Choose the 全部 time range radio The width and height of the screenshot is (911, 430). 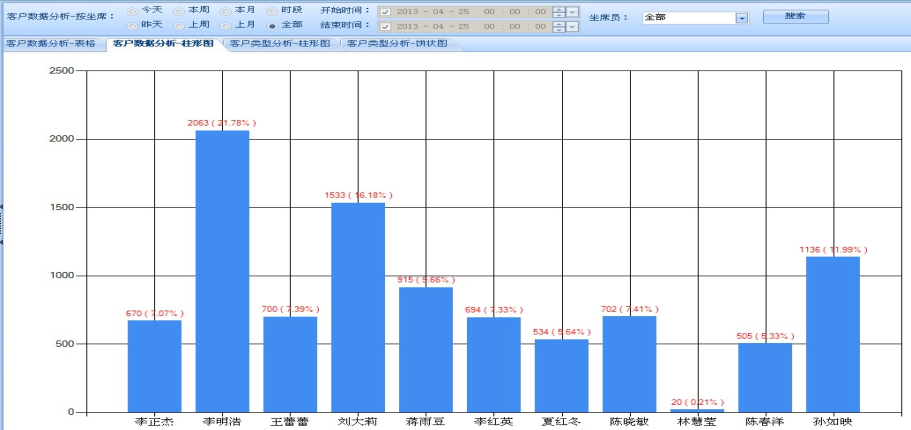[272, 24]
